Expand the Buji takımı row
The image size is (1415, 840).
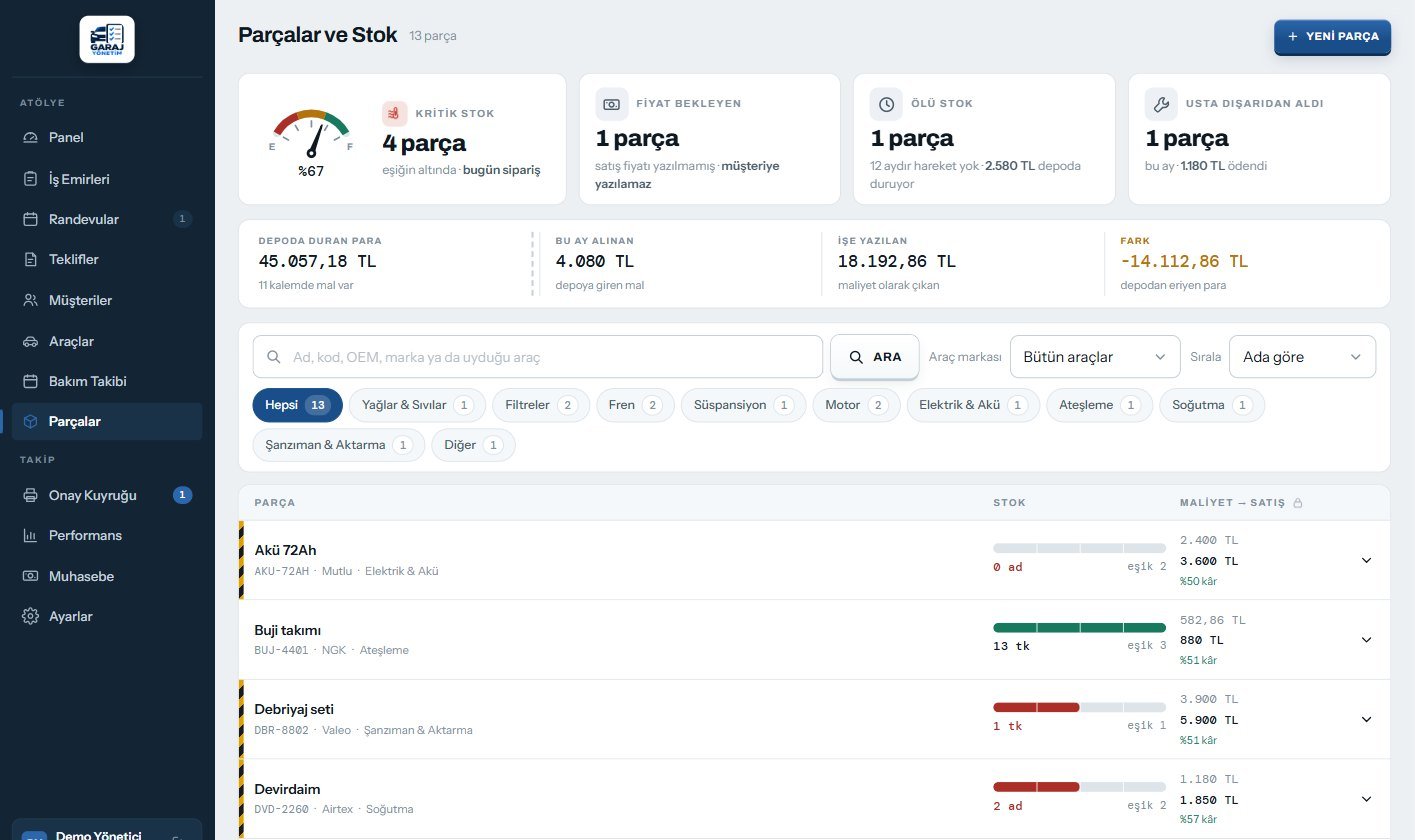coord(1366,640)
